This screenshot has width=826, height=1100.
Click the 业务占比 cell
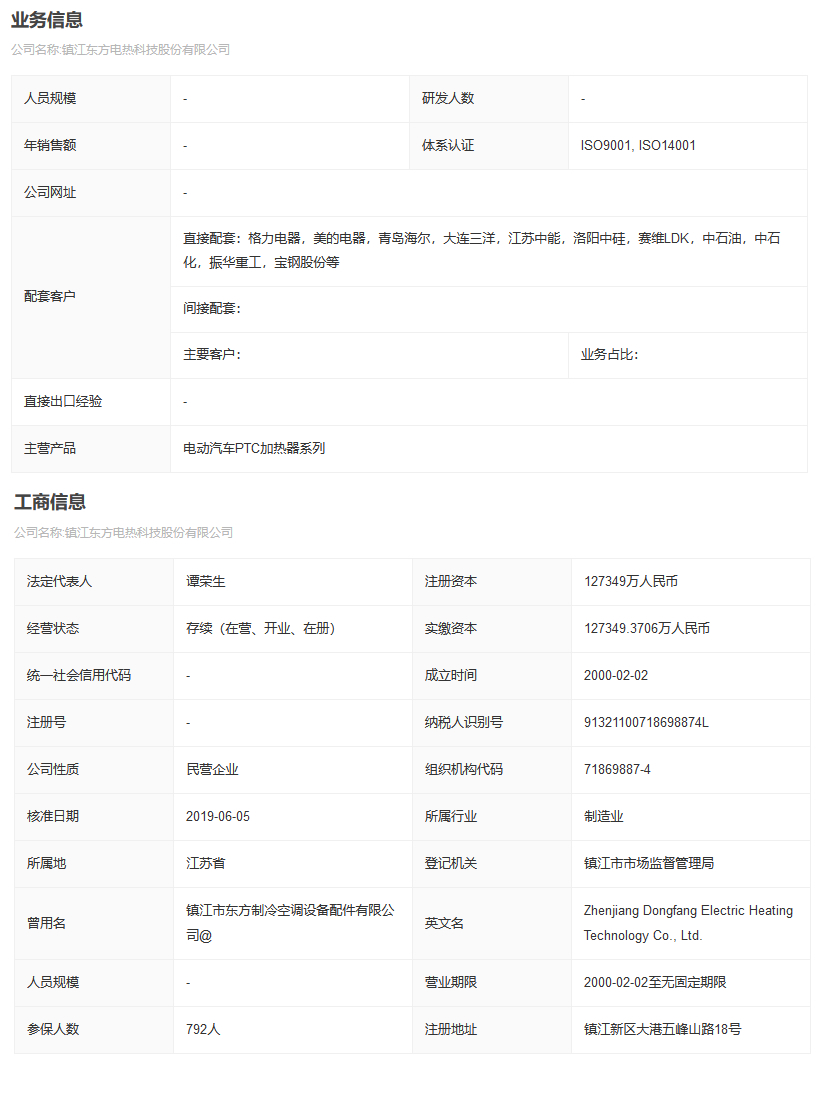coord(688,355)
